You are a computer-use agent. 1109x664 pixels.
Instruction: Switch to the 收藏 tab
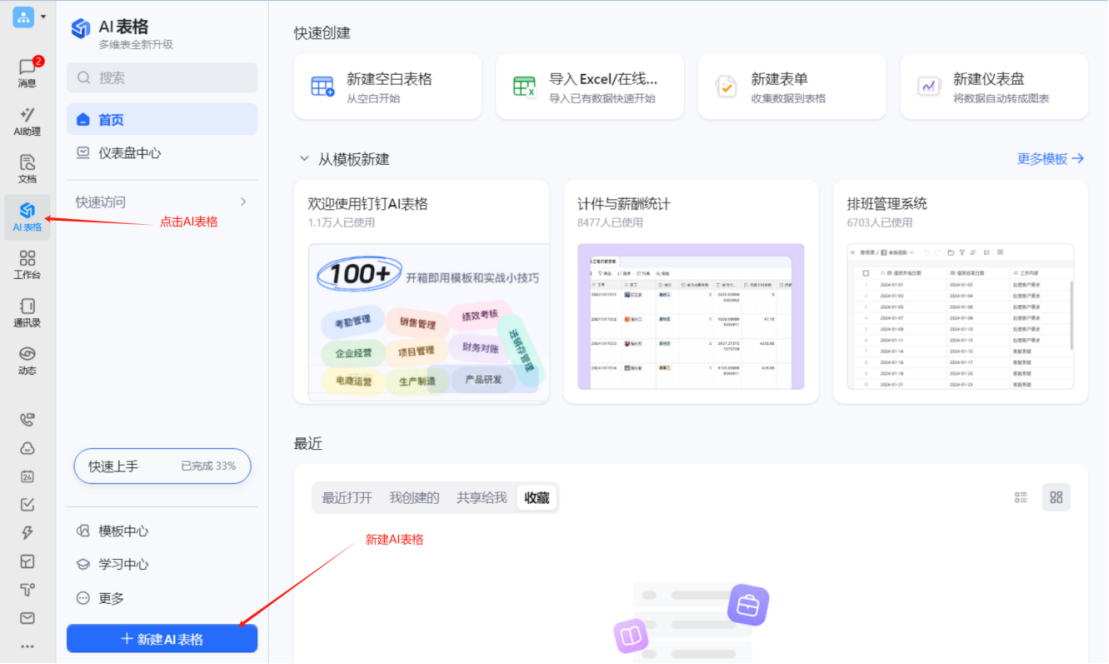(537, 498)
